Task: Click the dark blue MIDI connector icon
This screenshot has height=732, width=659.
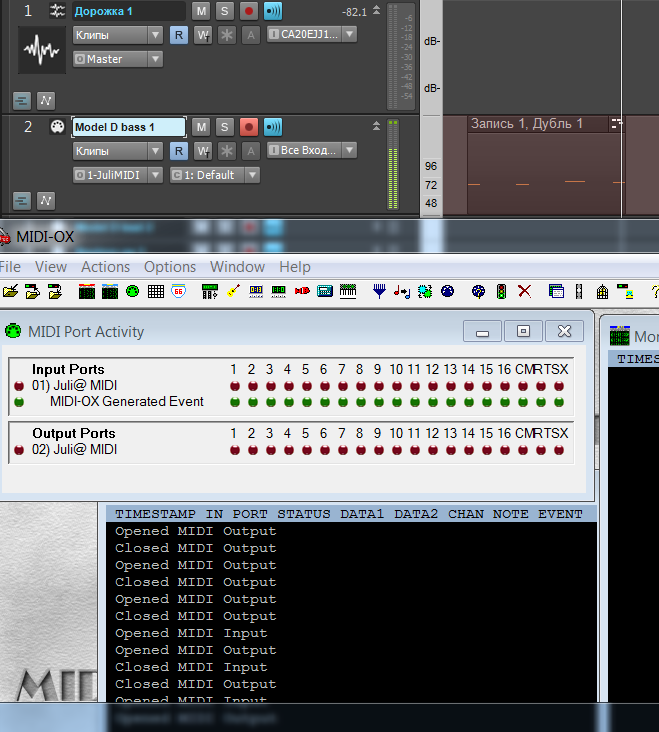Action: click(448, 291)
